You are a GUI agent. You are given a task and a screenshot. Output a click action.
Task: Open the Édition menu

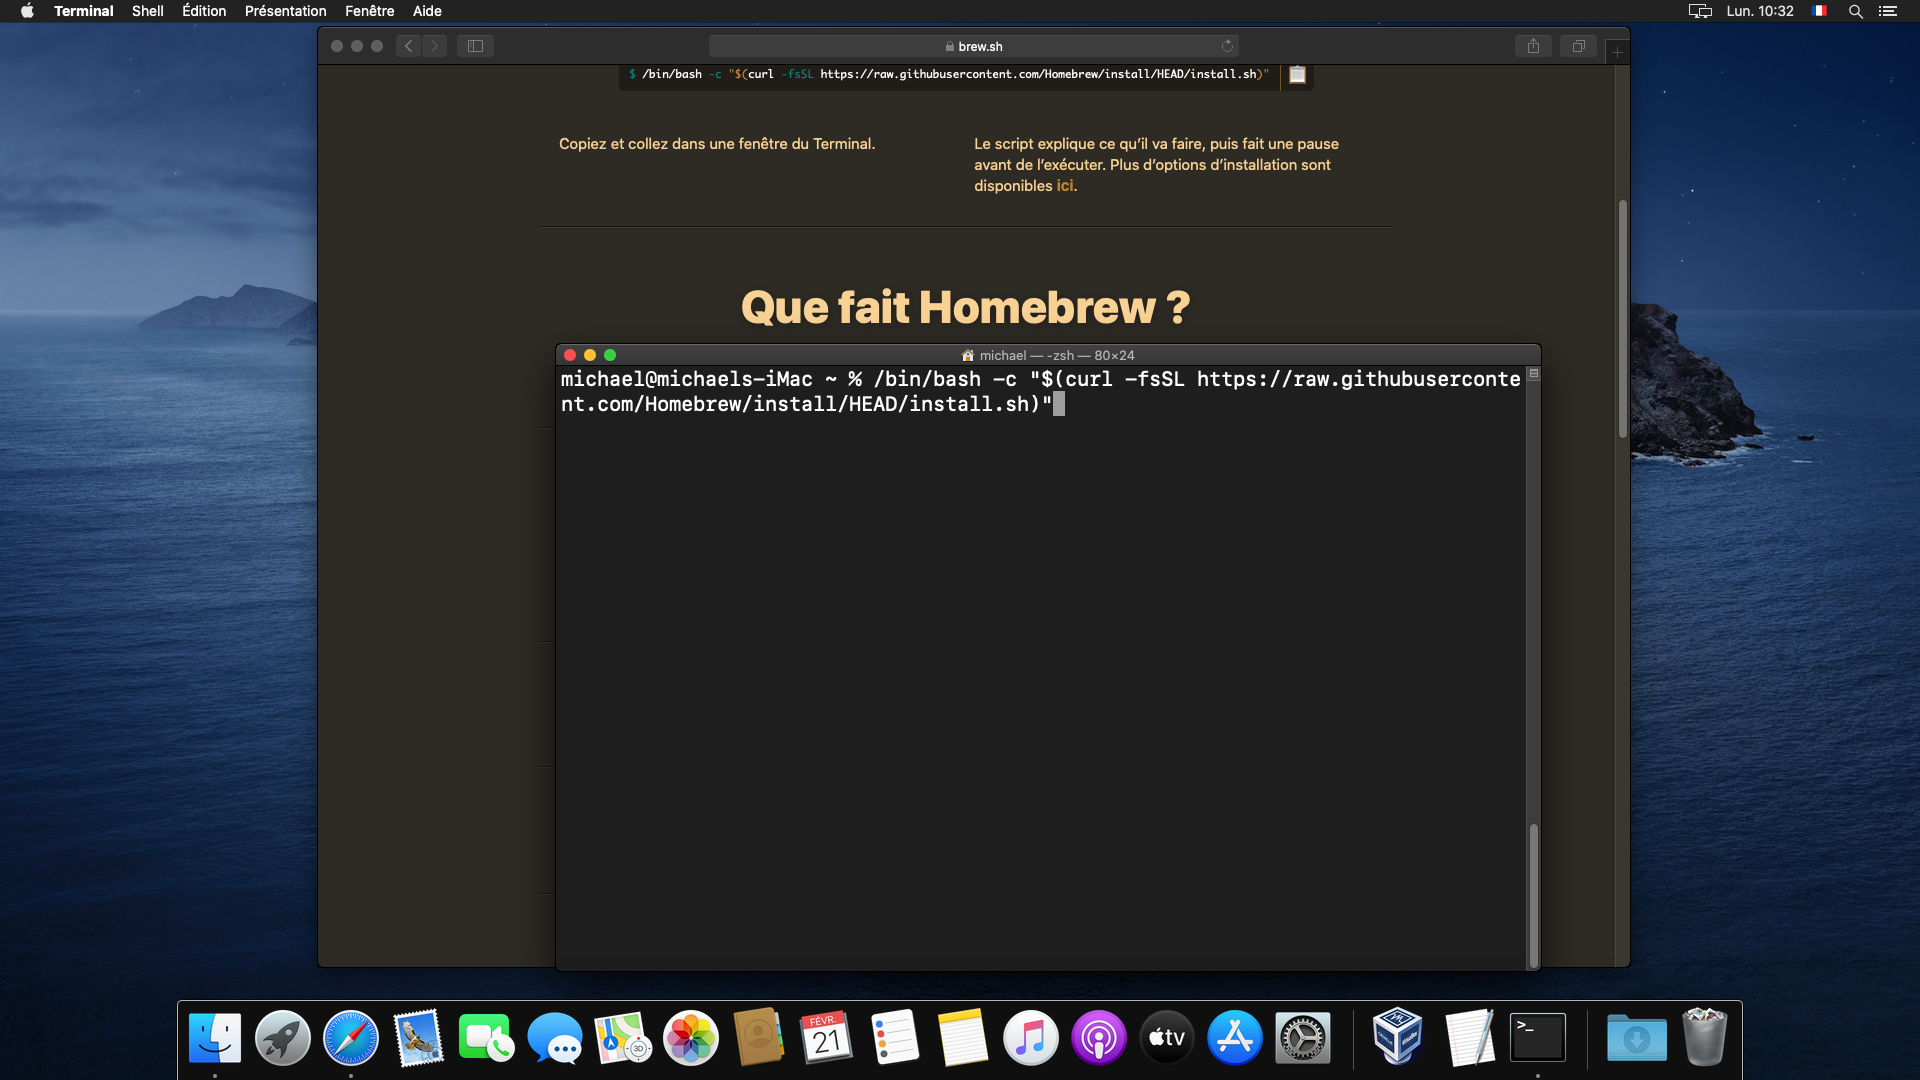click(x=204, y=11)
